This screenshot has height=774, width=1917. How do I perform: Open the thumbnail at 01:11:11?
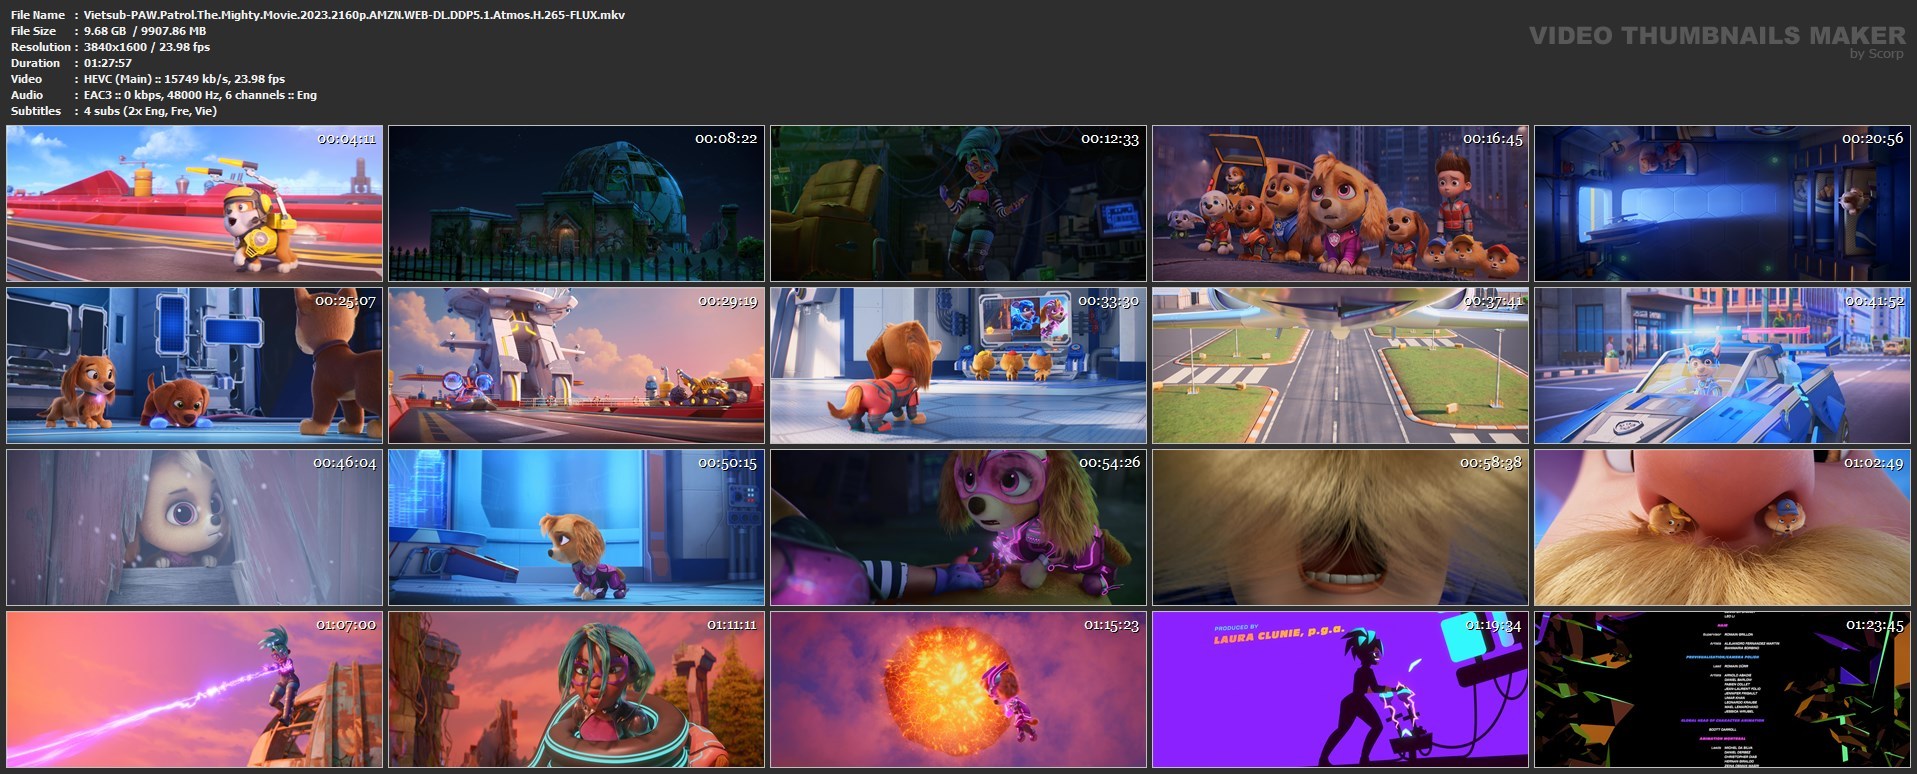pos(577,690)
